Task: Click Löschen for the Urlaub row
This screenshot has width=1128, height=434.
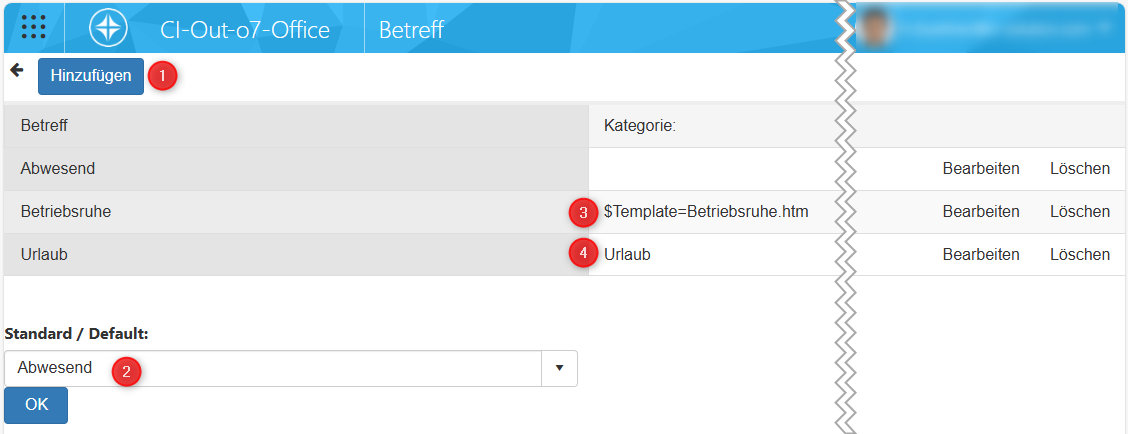Action: pos(1079,255)
